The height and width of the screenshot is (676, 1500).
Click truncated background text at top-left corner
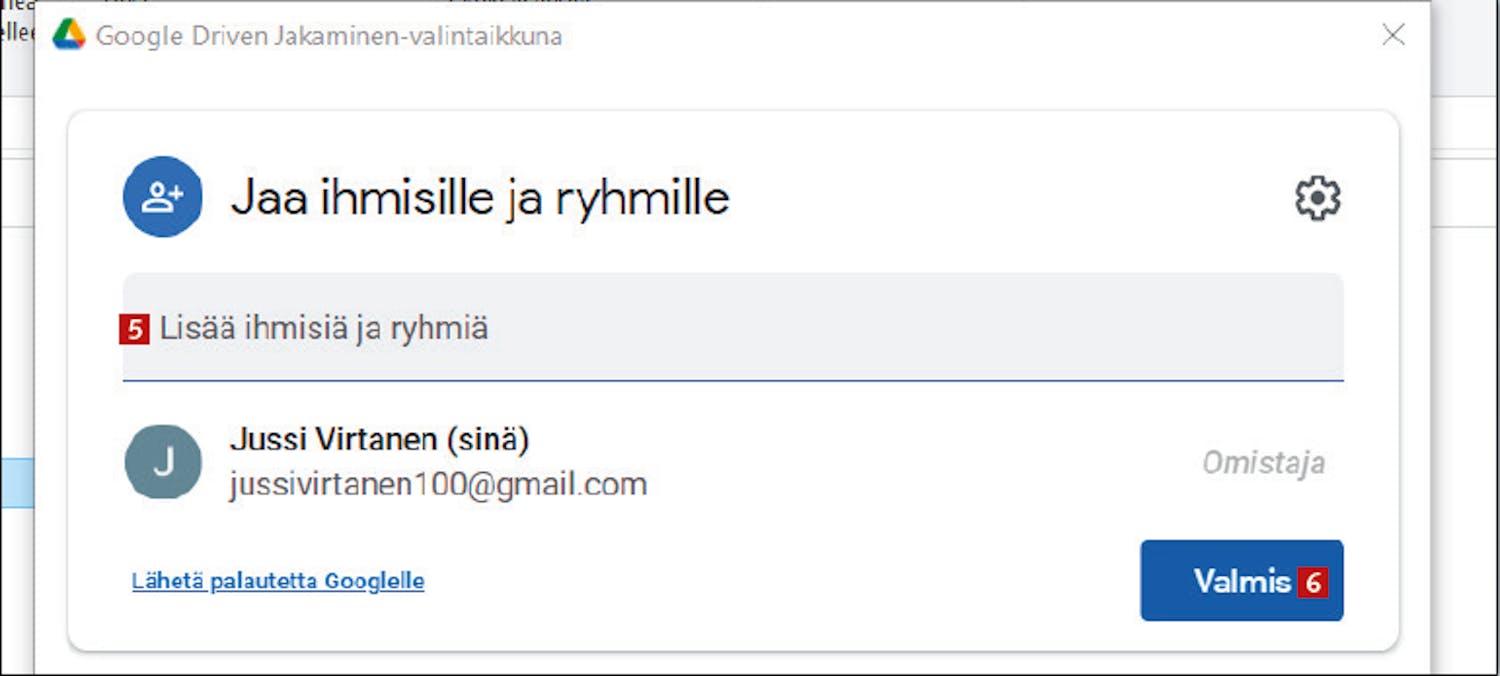coord(17,22)
